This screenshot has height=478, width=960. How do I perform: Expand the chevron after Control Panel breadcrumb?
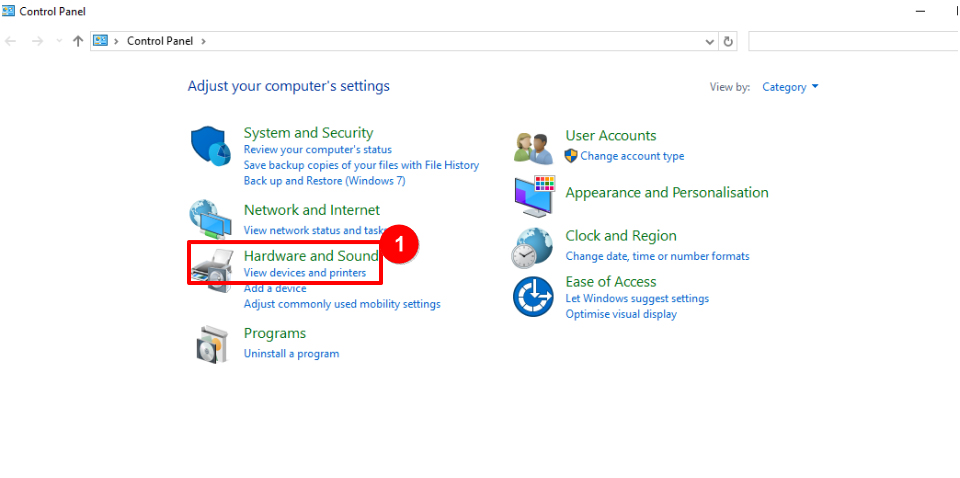[204, 41]
